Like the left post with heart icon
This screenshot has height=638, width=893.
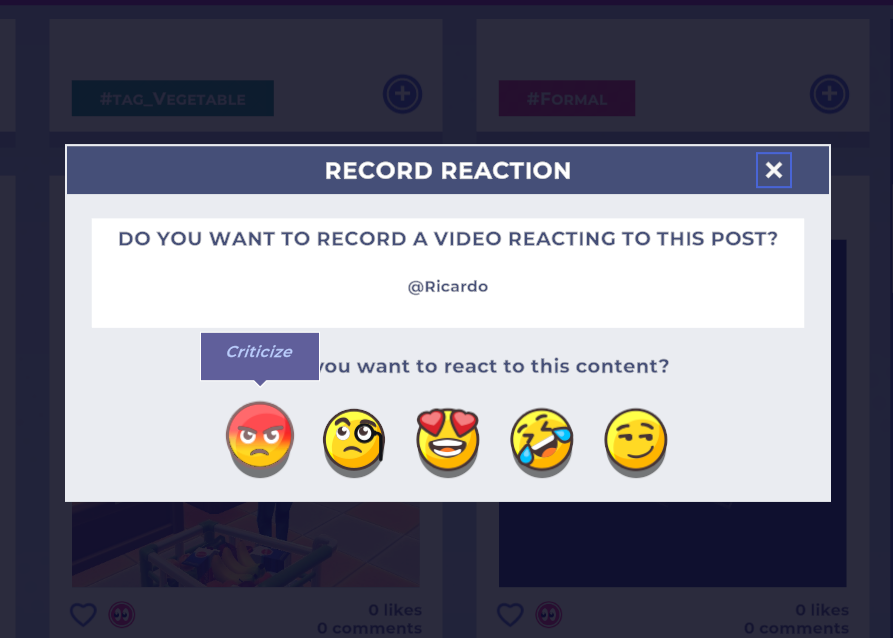84,614
